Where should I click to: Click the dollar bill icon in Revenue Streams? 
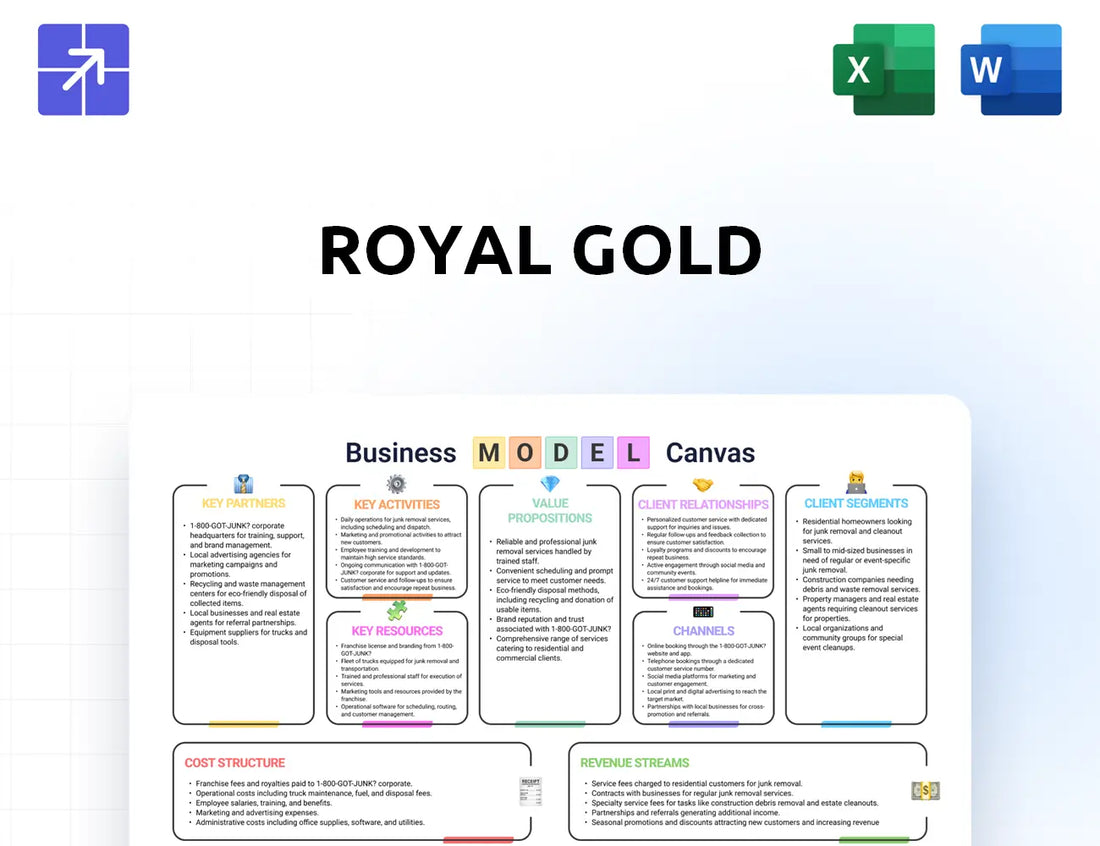pyautogui.click(x=925, y=791)
